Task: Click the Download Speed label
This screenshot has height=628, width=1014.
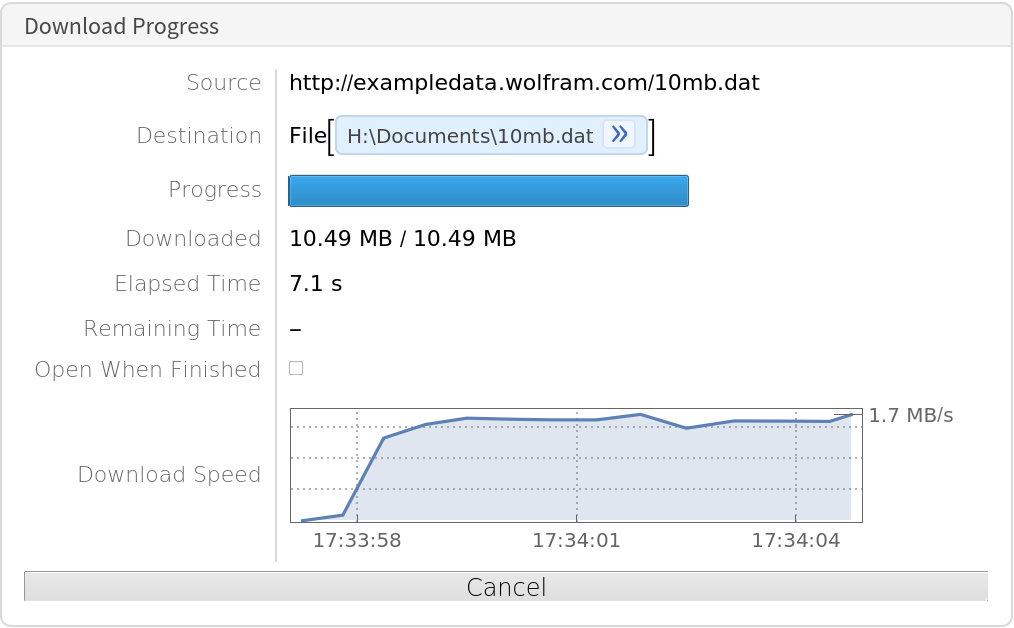Action: [x=169, y=475]
